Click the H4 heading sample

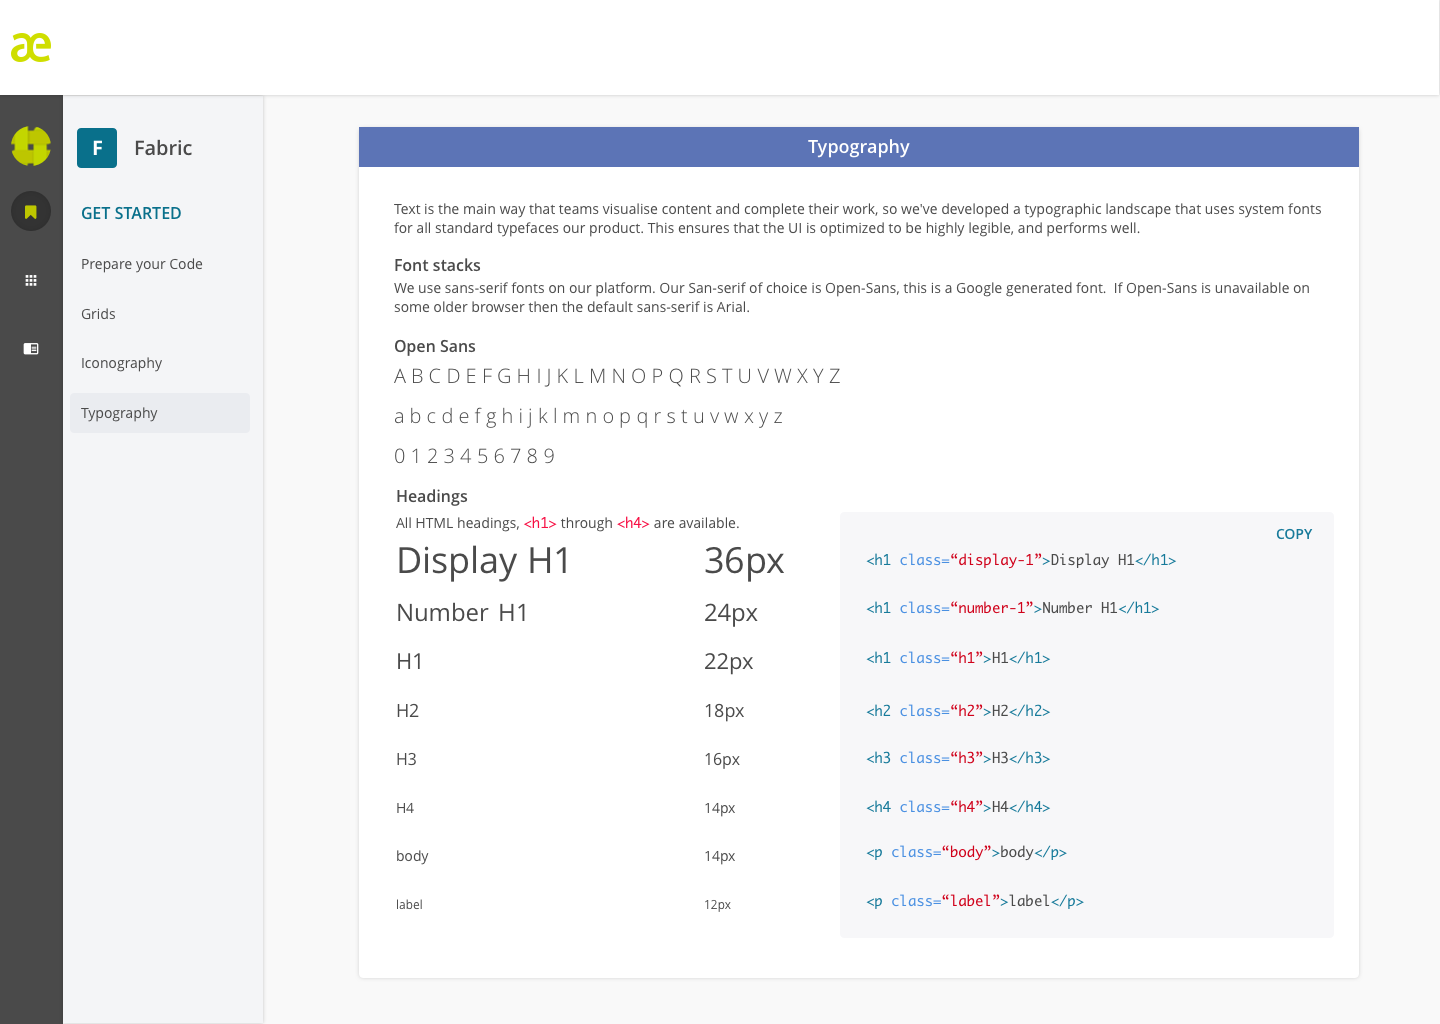click(x=405, y=808)
